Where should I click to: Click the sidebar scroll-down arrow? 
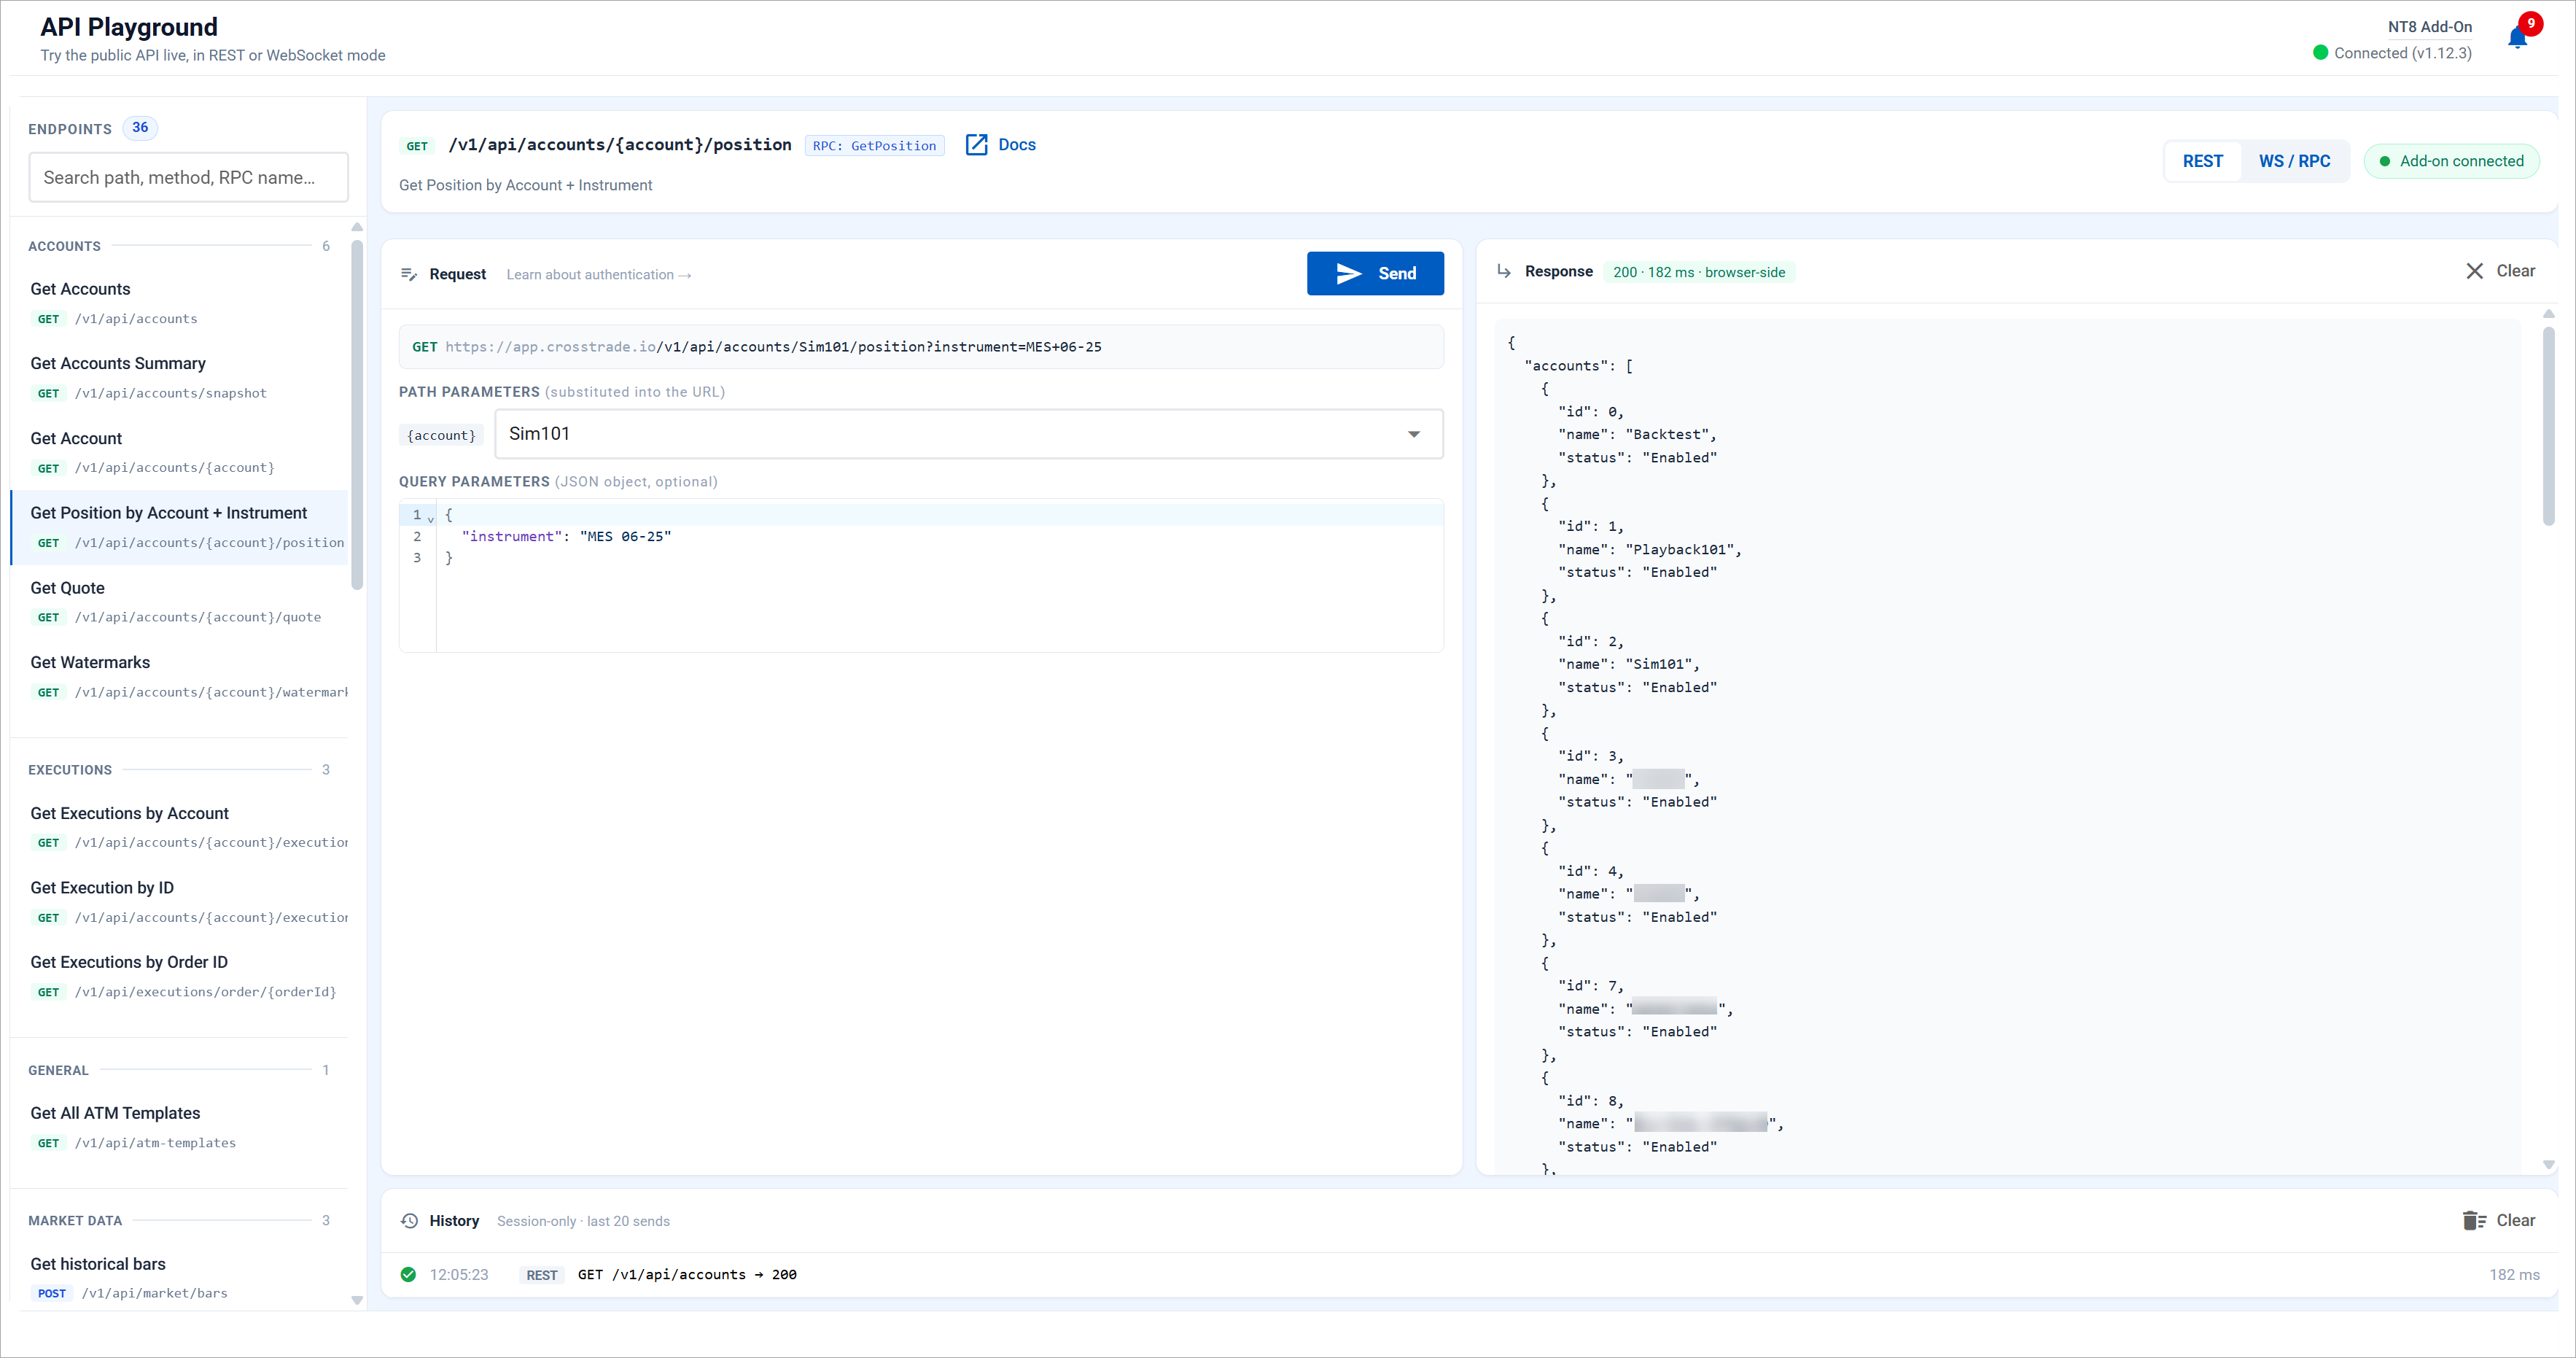(357, 1300)
